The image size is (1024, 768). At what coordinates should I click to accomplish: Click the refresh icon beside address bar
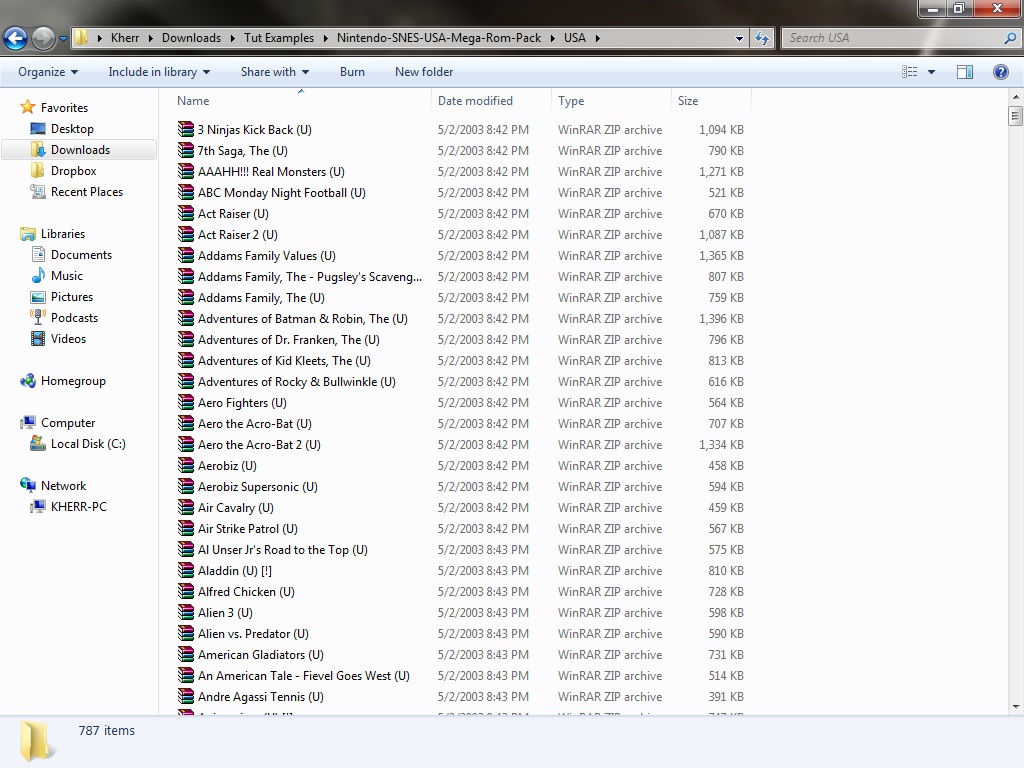763,38
